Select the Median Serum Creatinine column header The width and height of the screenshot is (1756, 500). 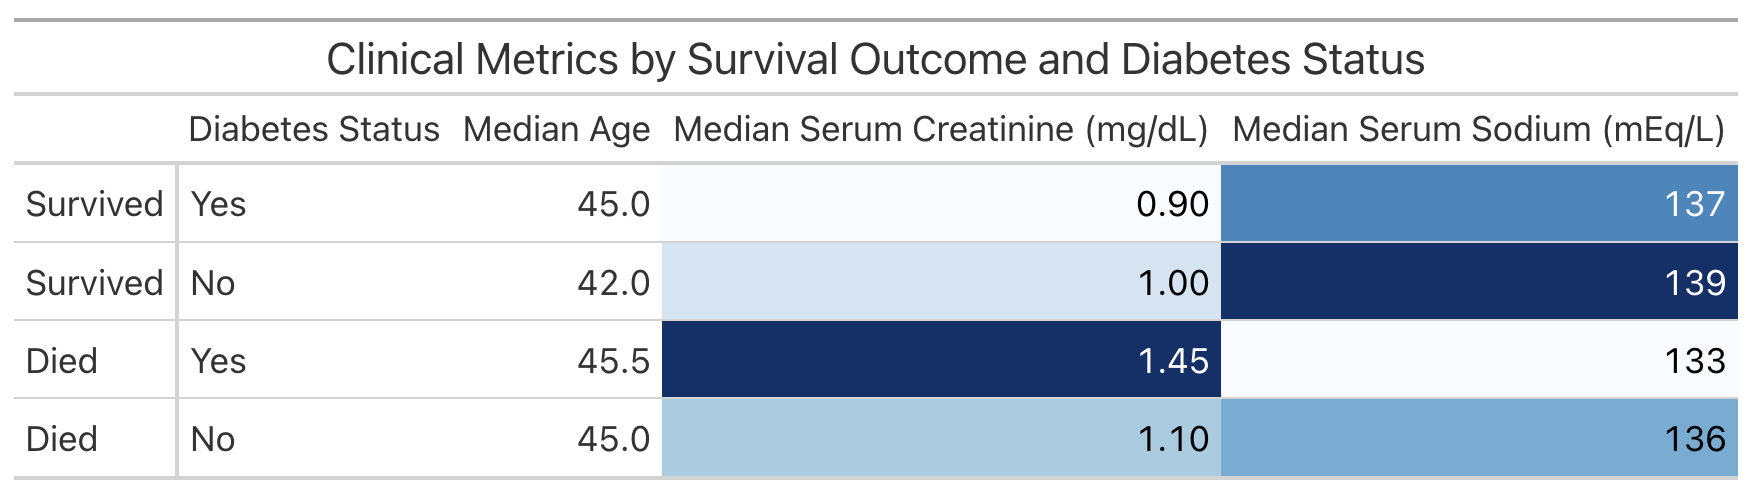(x=940, y=130)
